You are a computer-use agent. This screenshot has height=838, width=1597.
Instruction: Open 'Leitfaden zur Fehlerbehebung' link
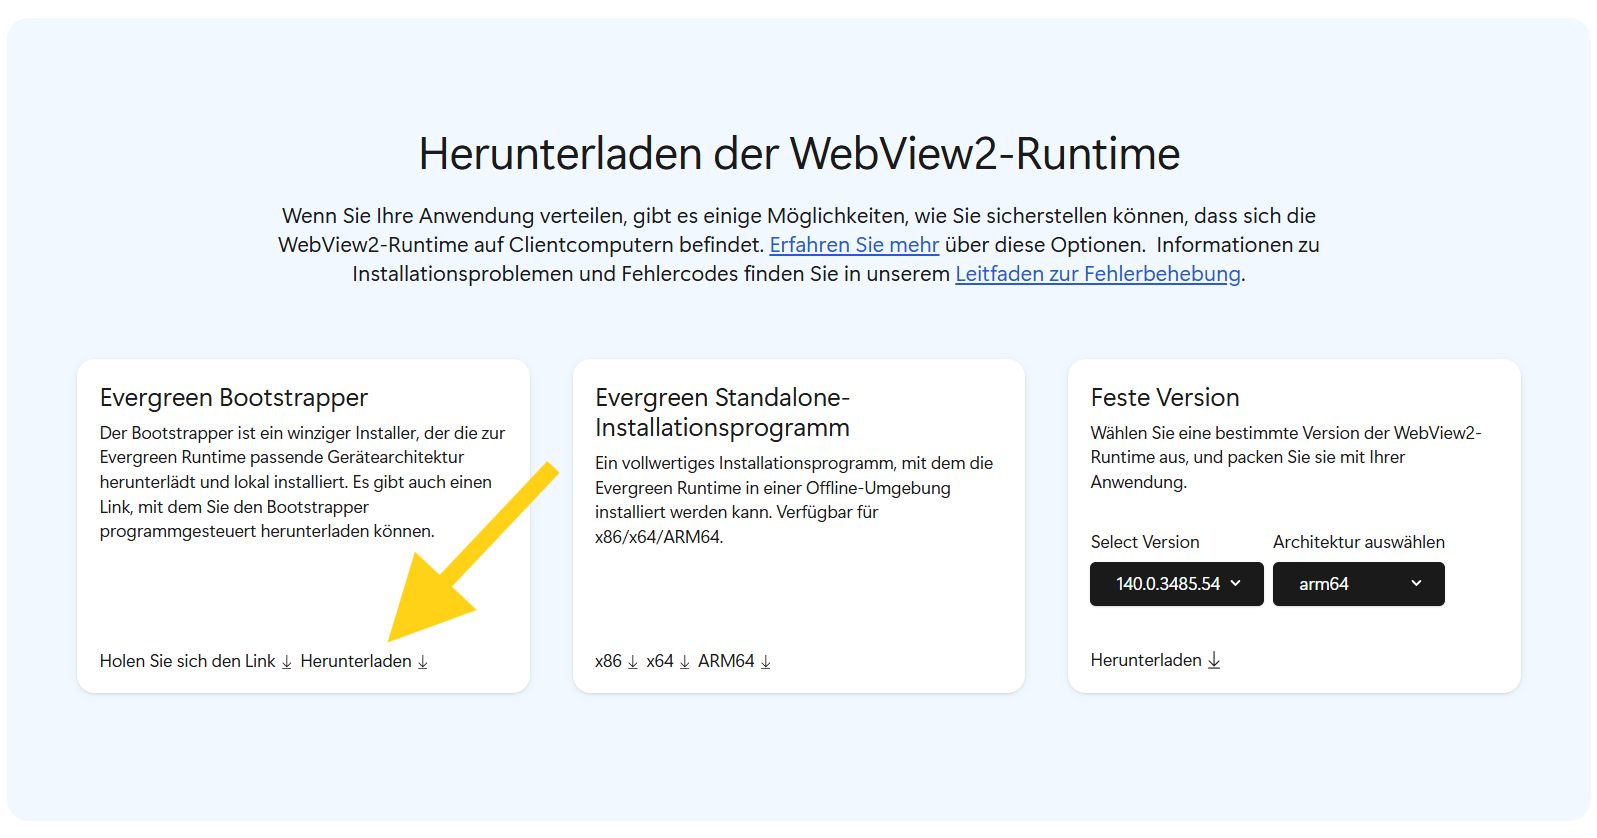(x=1097, y=274)
